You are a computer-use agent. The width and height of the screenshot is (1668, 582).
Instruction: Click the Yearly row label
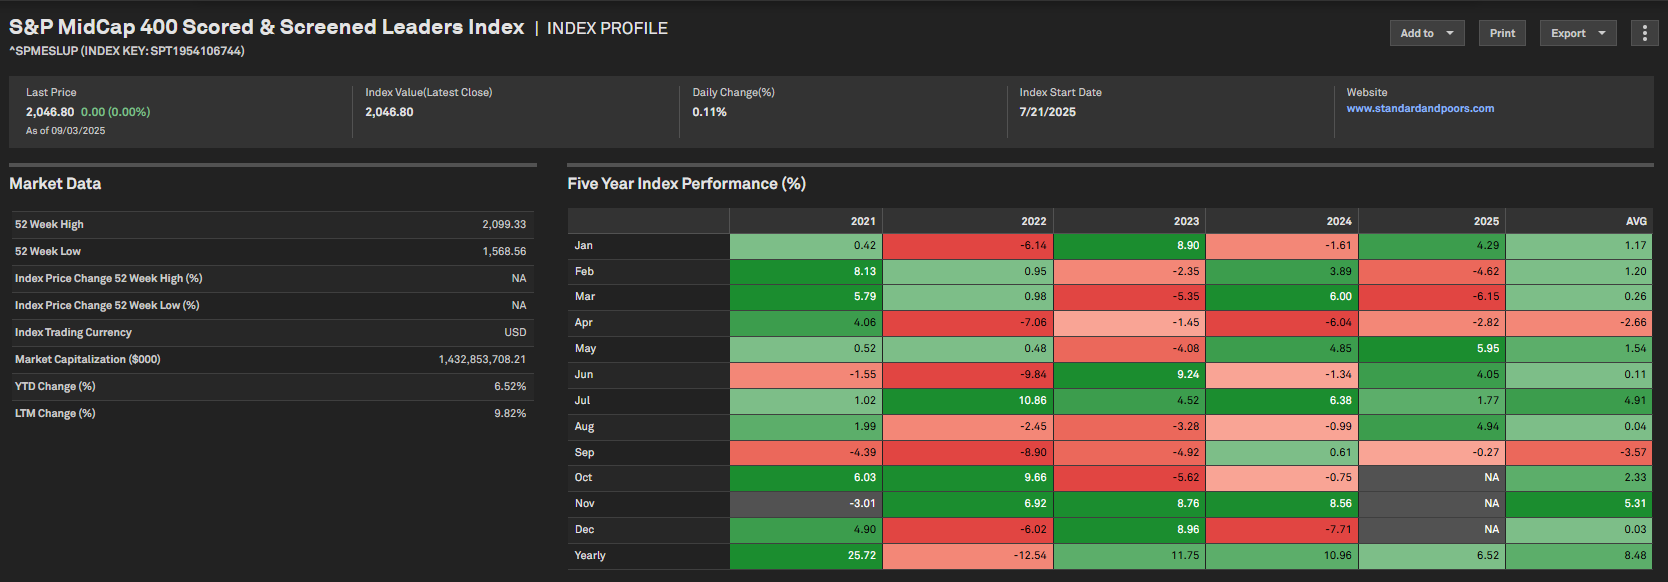pos(590,556)
